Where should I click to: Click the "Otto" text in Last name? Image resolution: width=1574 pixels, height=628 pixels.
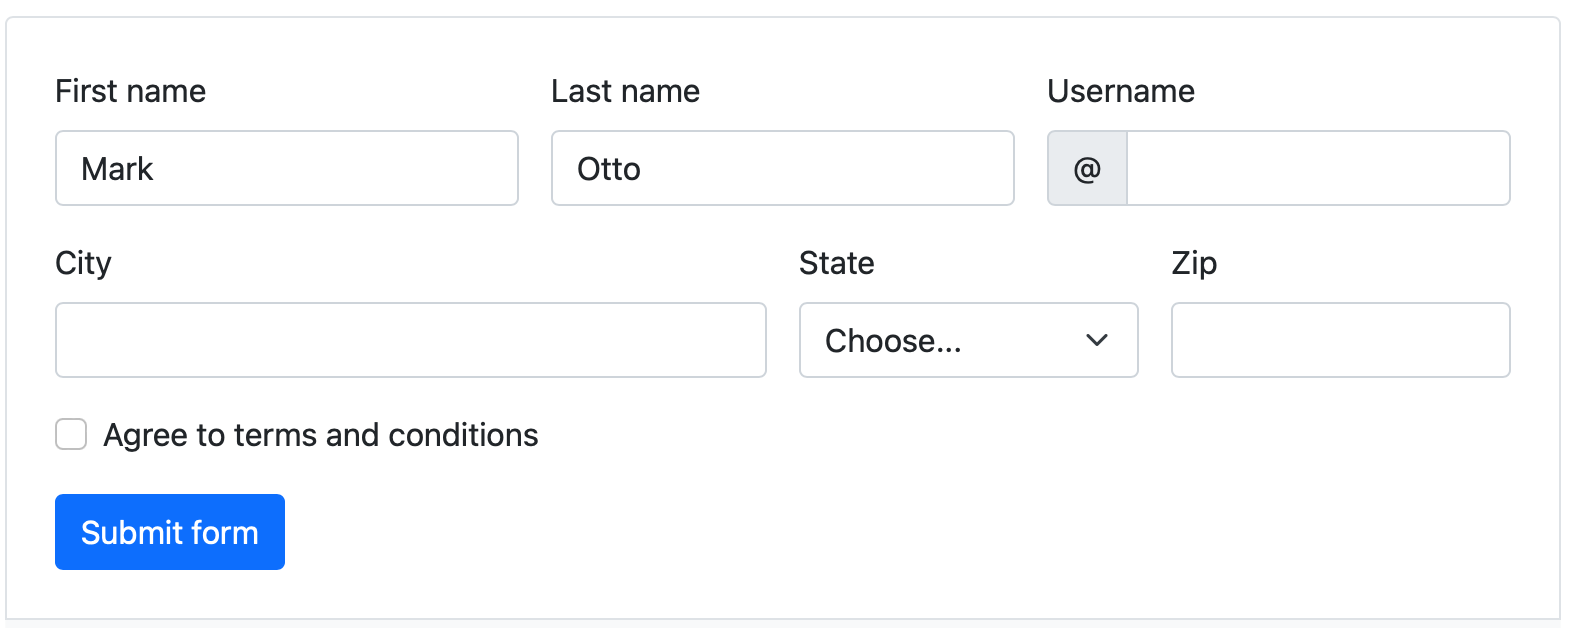click(608, 169)
